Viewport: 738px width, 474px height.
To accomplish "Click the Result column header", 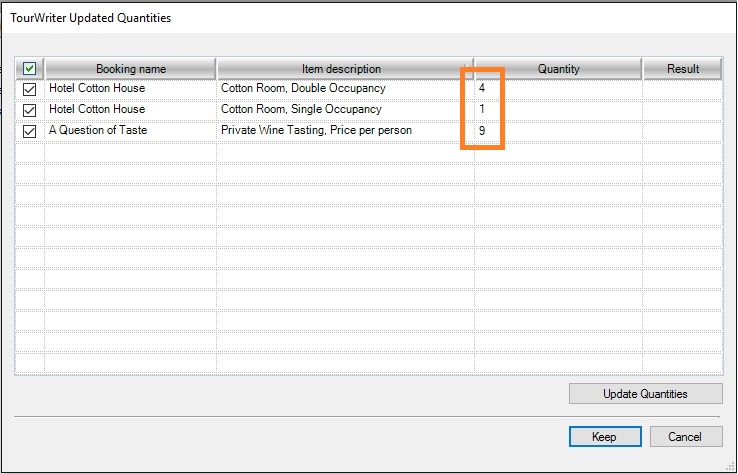I will (x=683, y=69).
